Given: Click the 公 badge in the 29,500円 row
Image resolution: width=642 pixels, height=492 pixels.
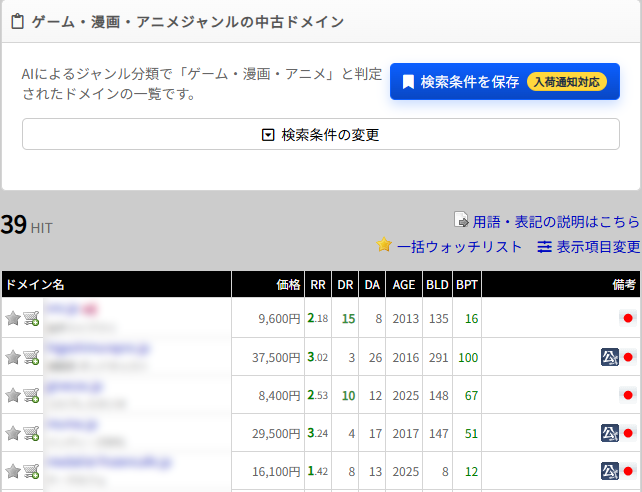Looking at the screenshot, I should click(610, 433).
